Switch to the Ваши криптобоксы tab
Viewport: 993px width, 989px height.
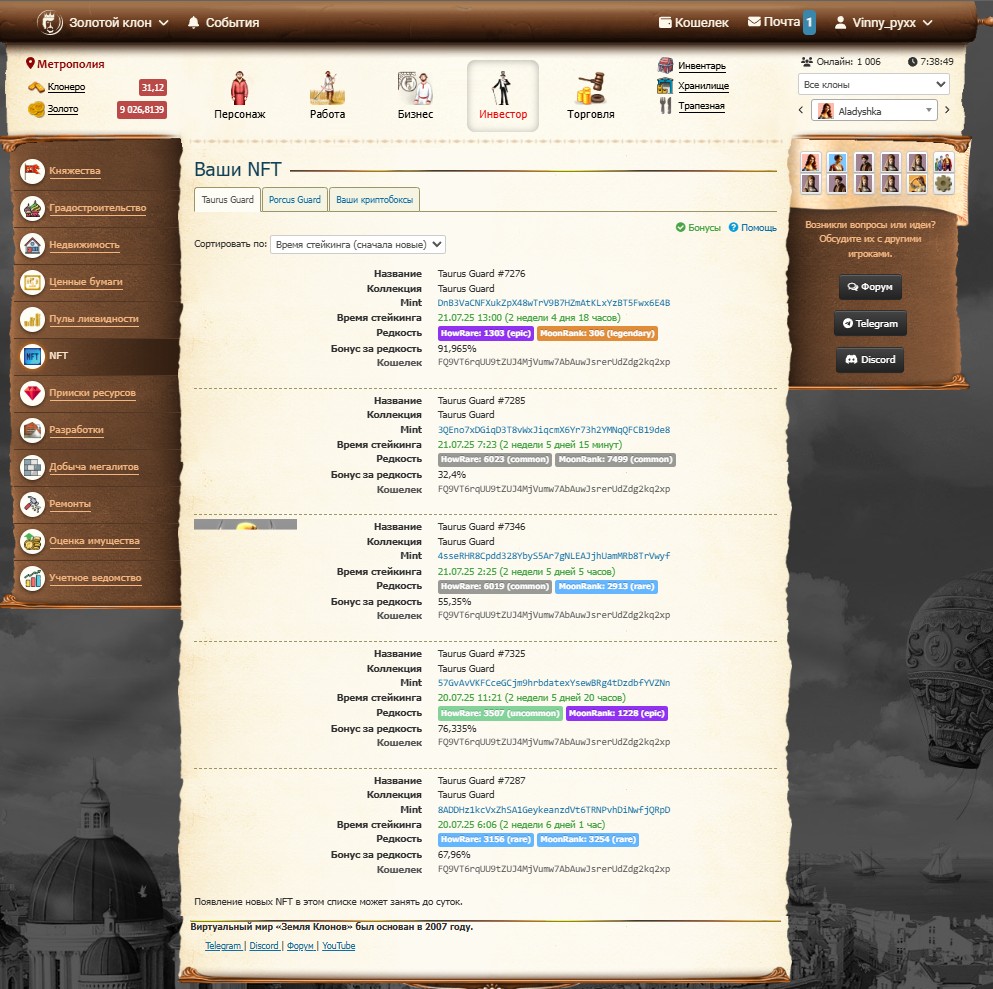(x=374, y=200)
